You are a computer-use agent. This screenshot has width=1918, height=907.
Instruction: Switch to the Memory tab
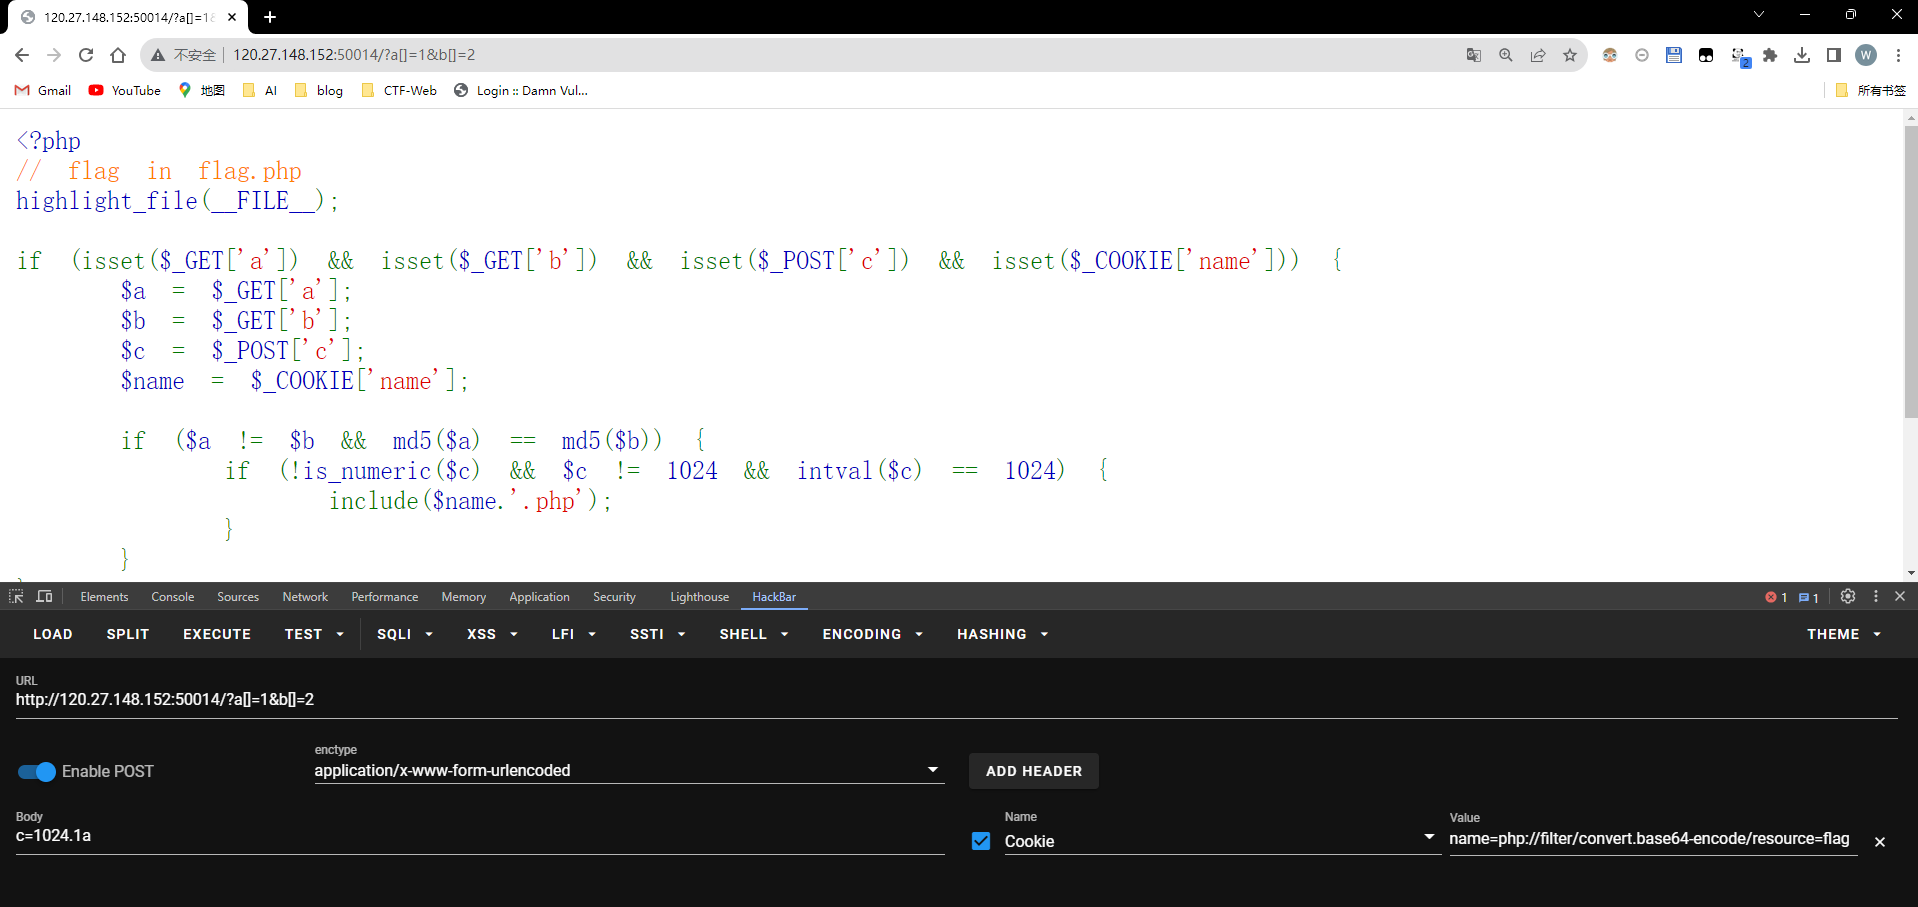point(464,597)
